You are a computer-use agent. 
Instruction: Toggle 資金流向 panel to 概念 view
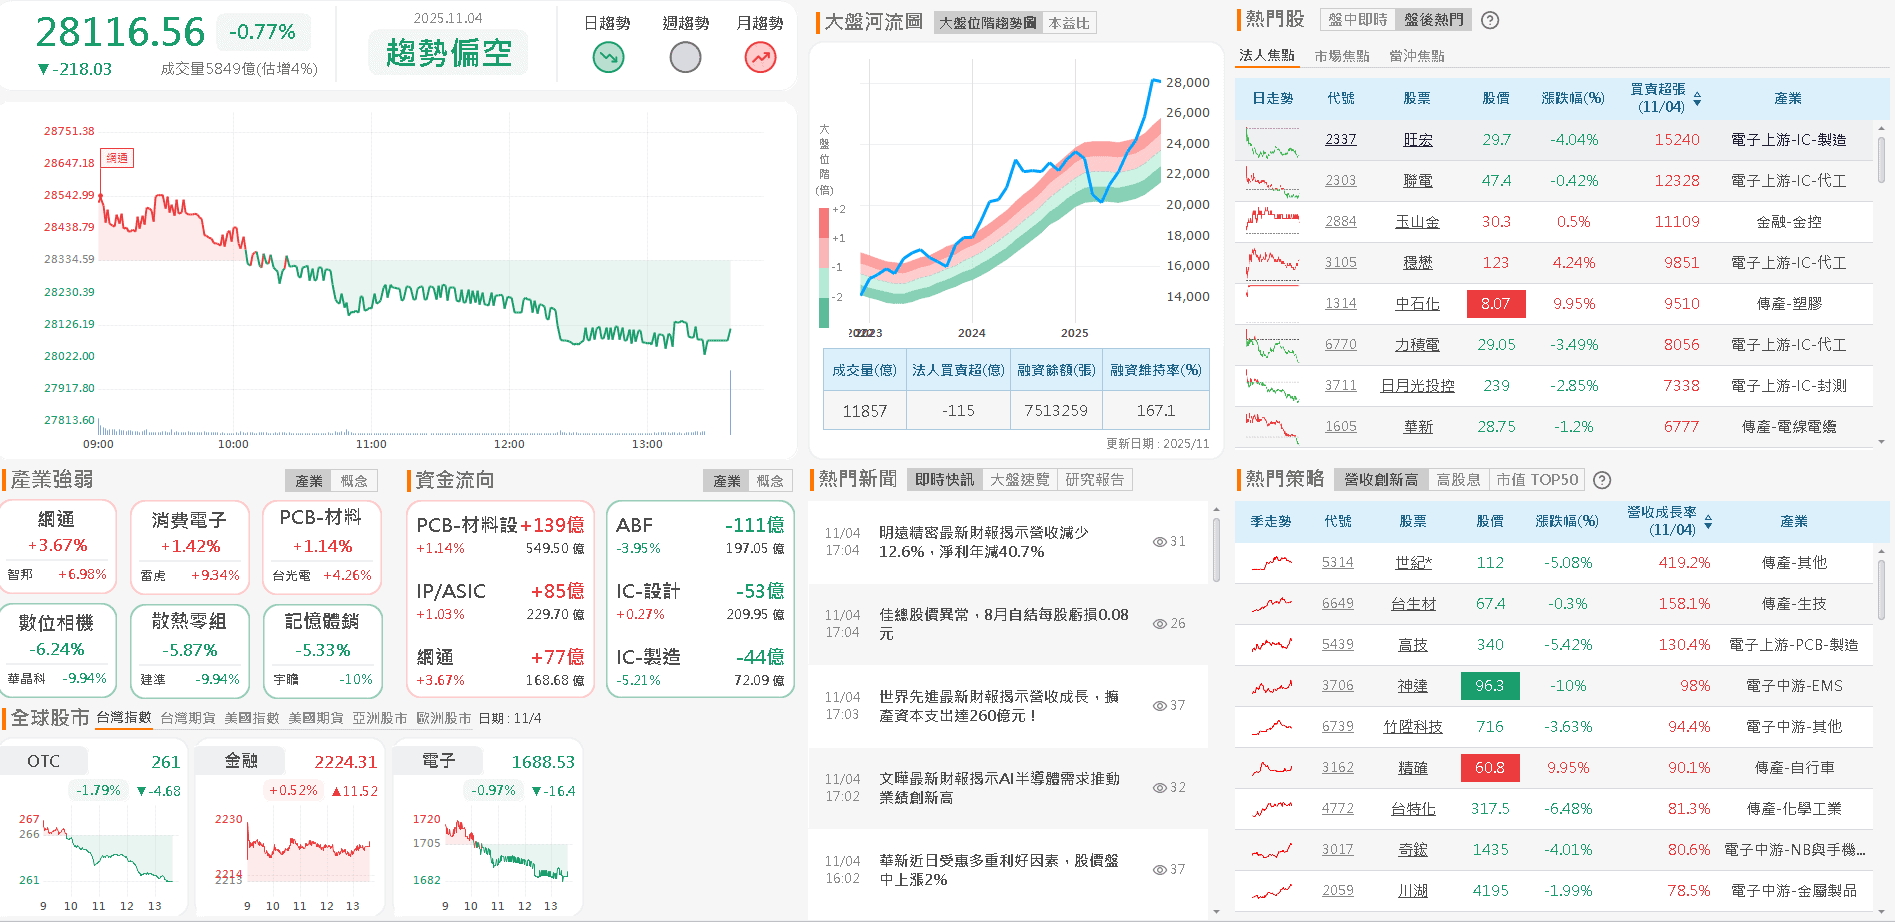click(770, 481)
